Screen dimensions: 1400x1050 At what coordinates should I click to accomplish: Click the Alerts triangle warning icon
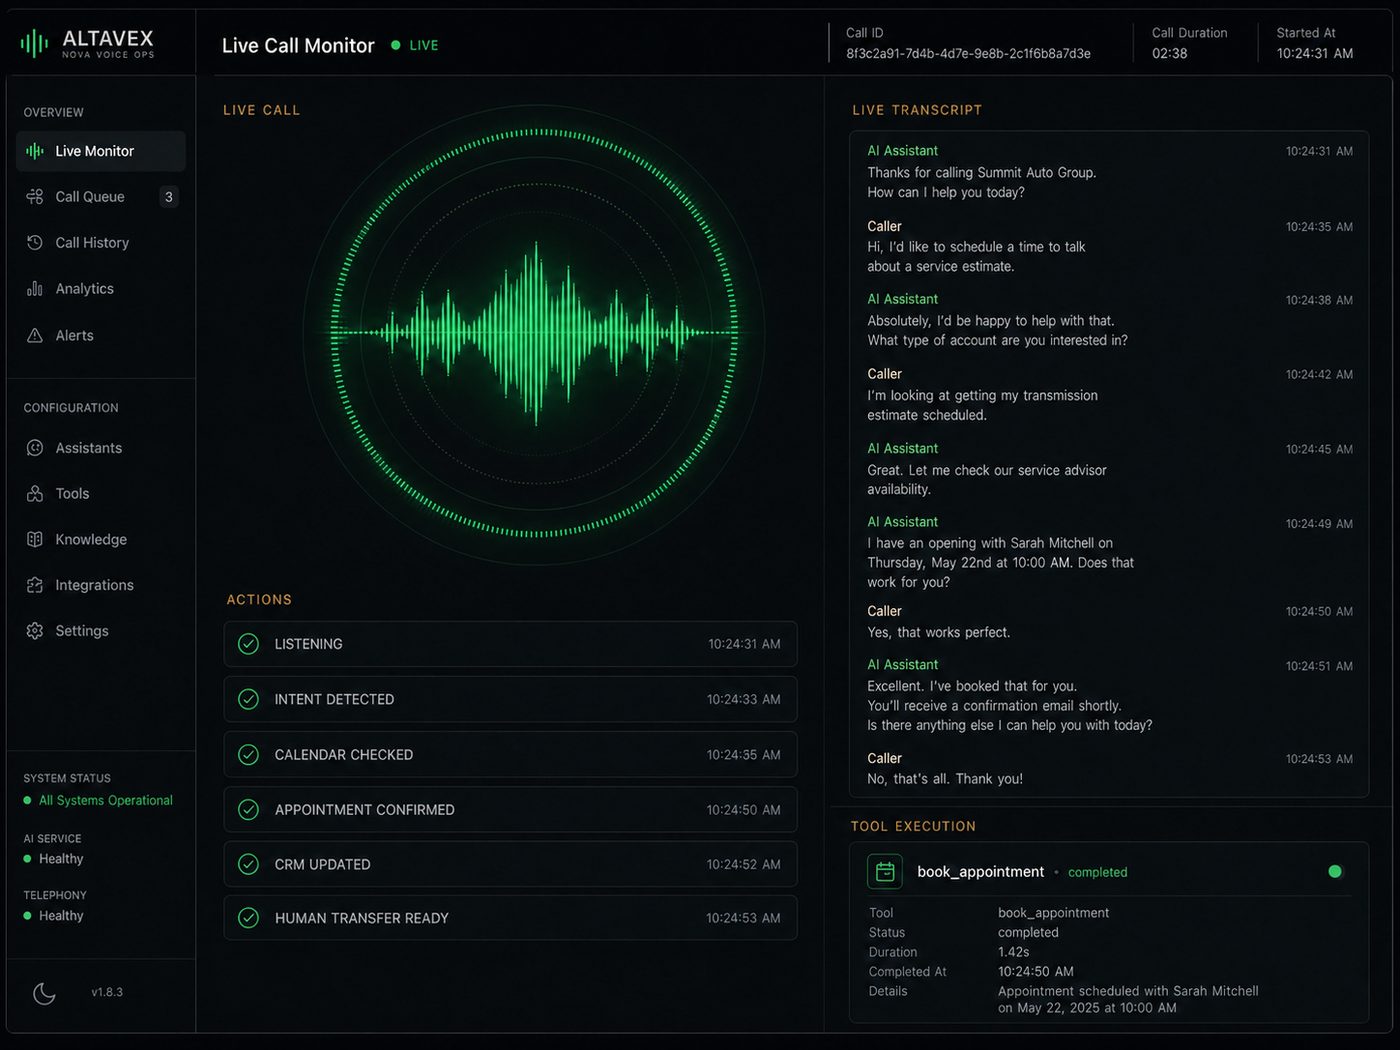pos(35,336)
